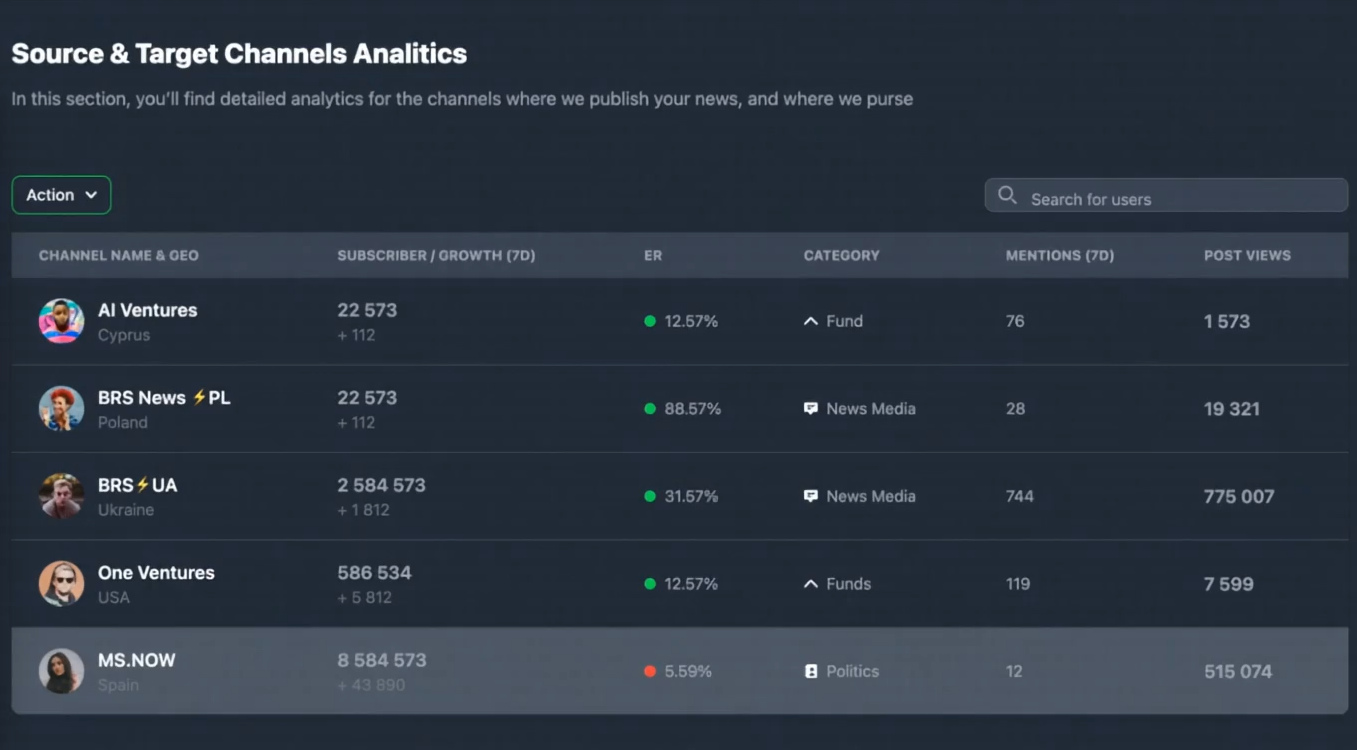Click green ER dot in One Ventures row
This screenshot has height=750, width=1357.
650,584
